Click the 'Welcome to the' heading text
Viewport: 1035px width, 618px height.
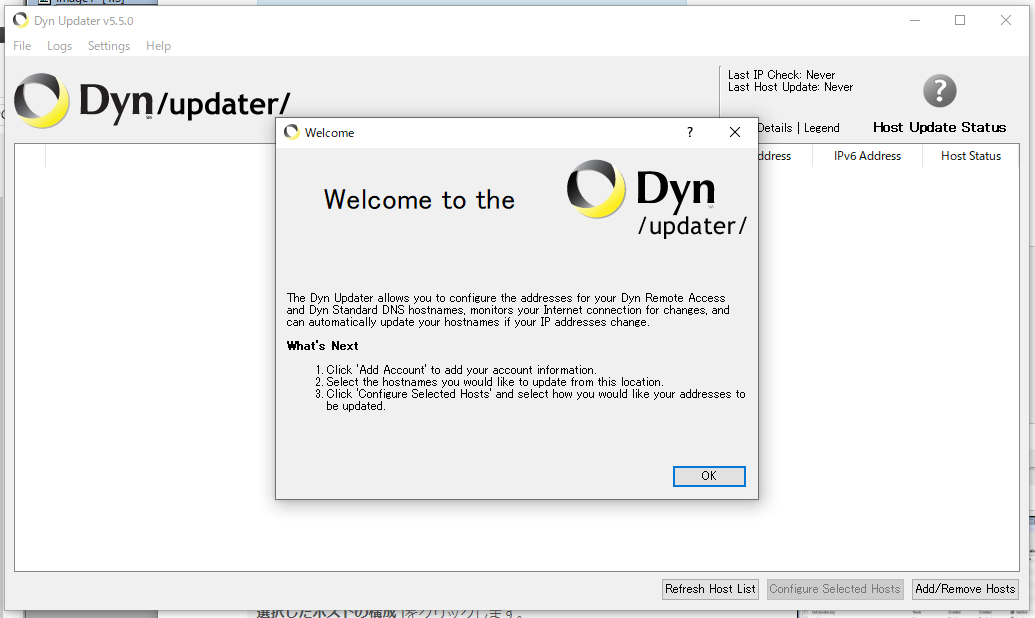419,200
